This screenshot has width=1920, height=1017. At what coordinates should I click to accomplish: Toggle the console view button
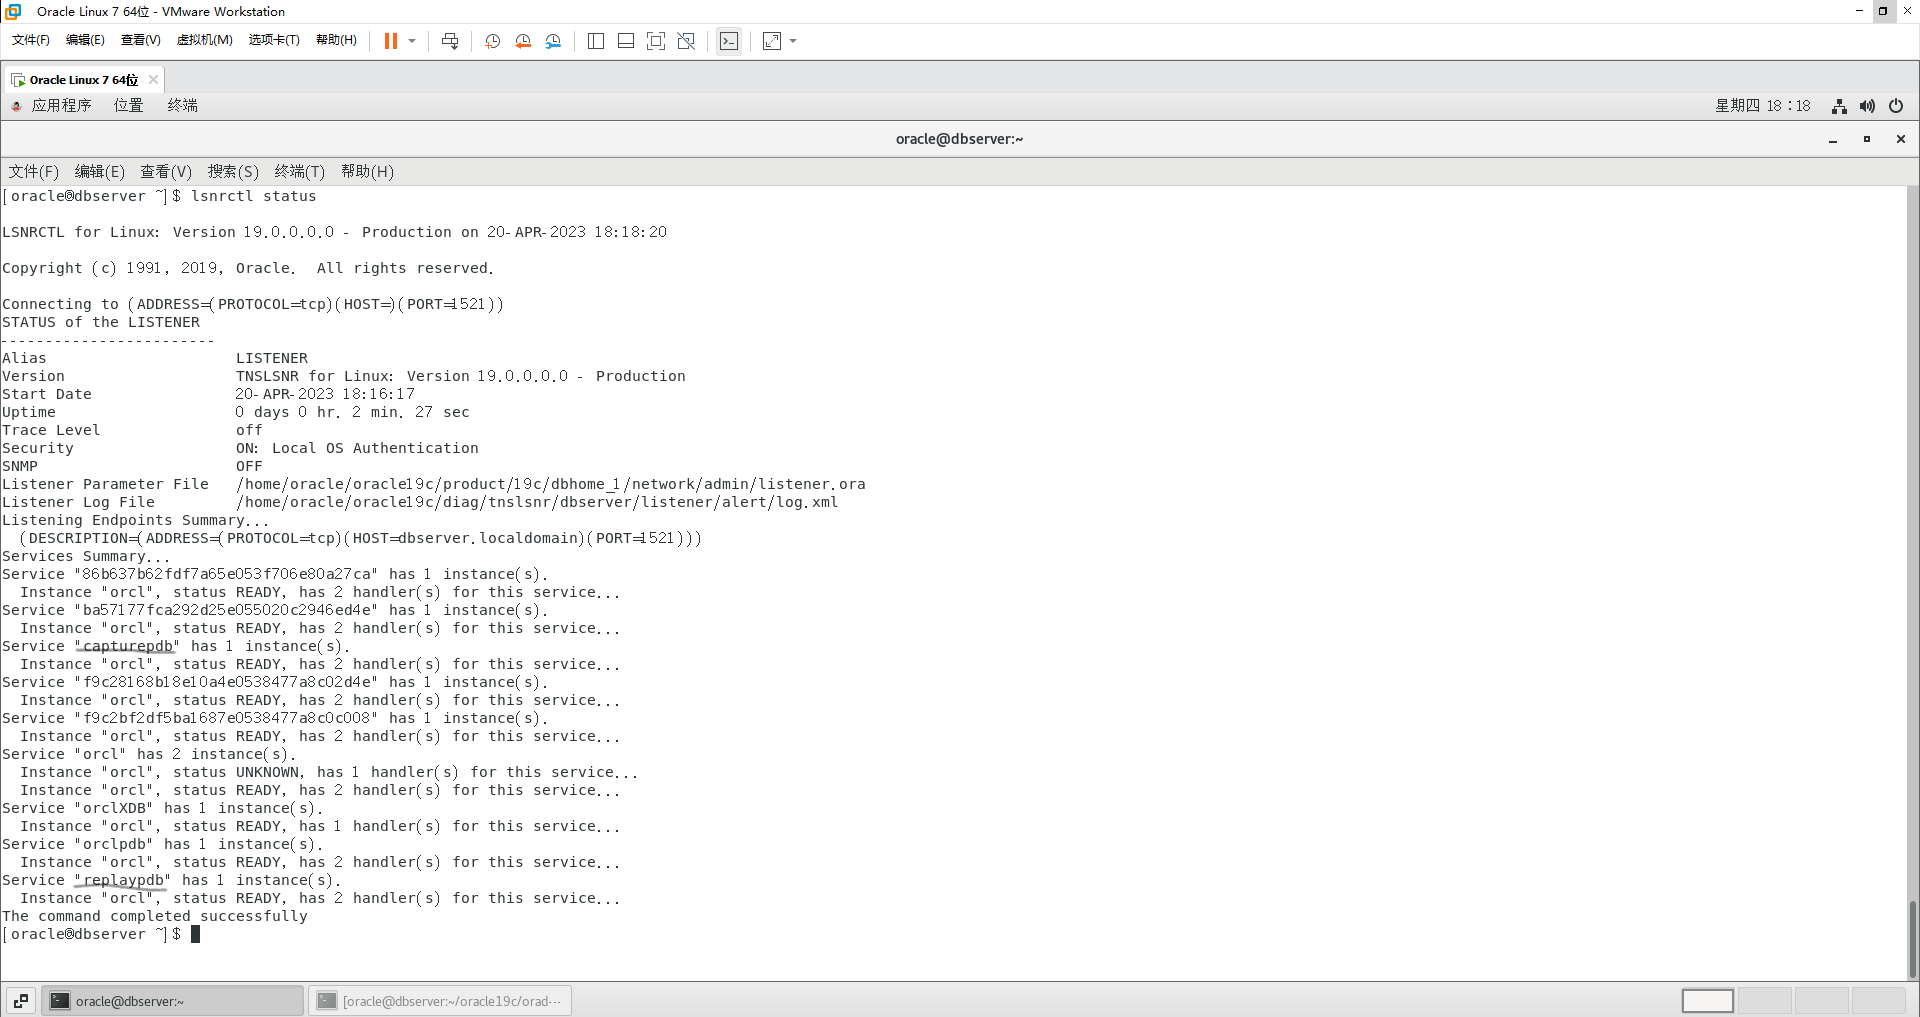(x=729, y=41)
